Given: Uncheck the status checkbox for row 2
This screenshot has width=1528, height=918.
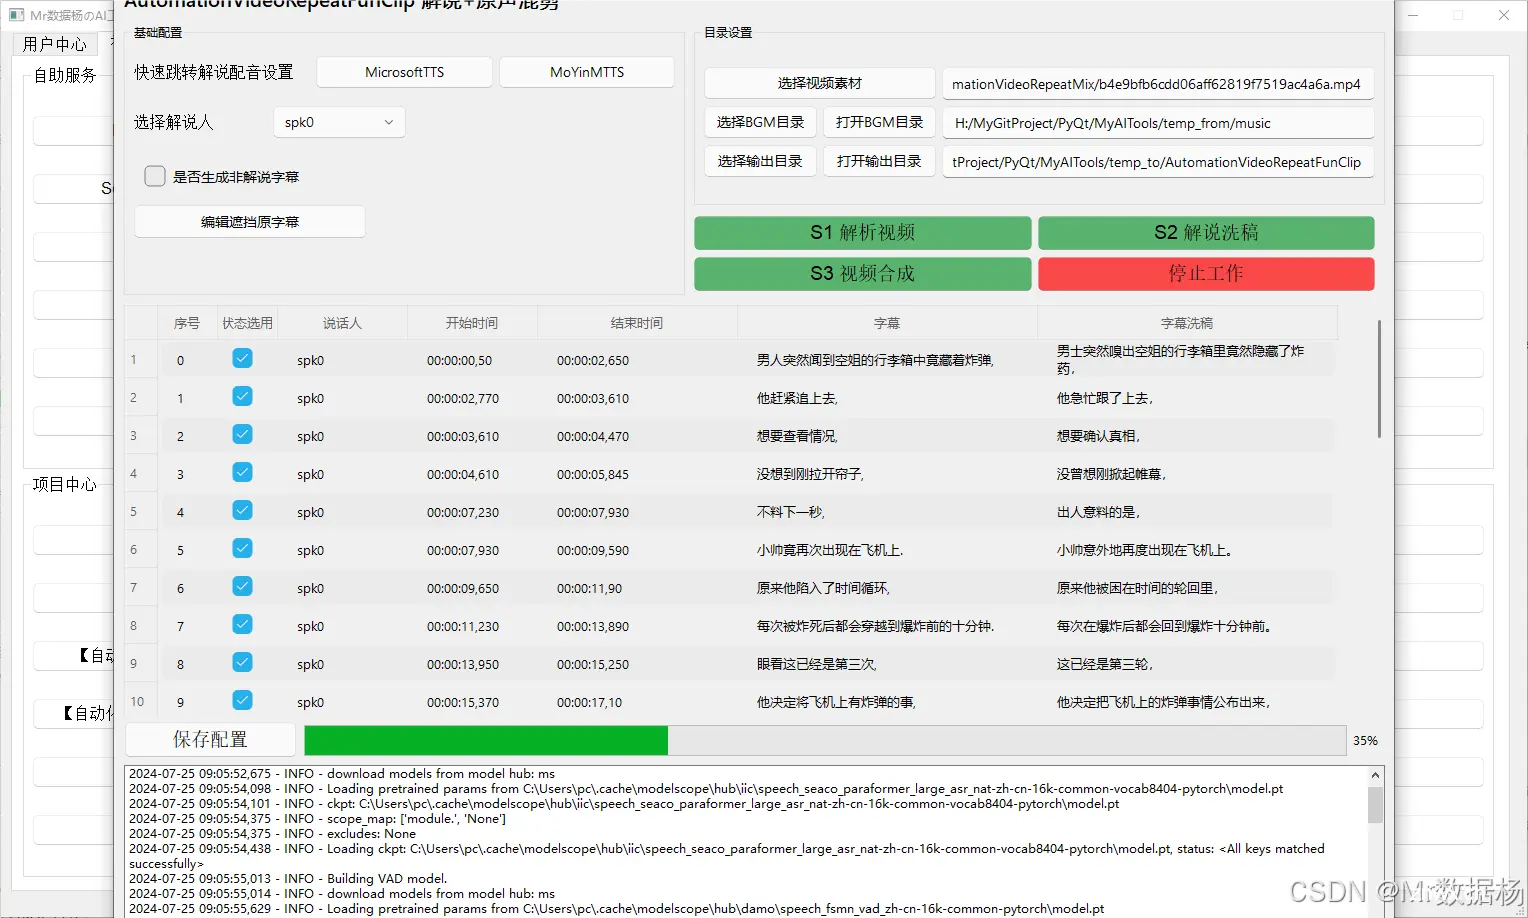Looking at the screenshot, I should pyautogui.click(x=242, y=434).
